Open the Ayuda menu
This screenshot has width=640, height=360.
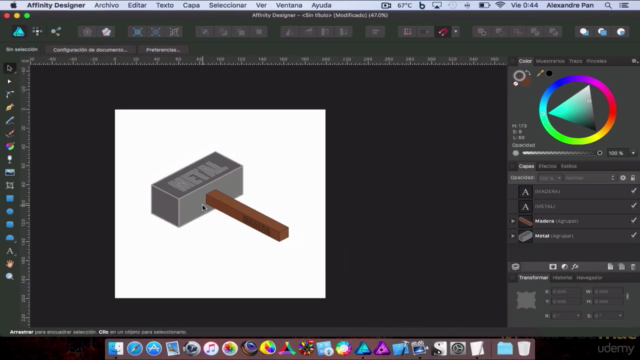point(321,5)
